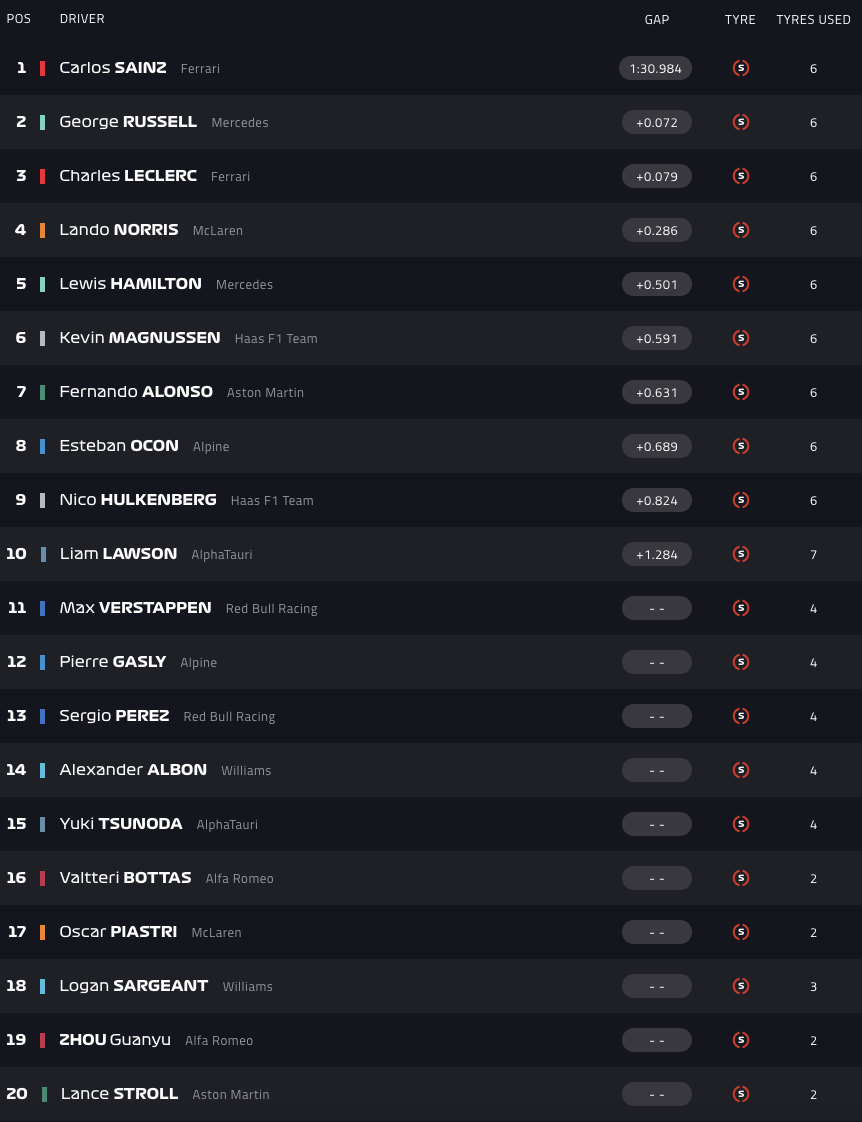Click Valtteri Bottas's tyre compound icon
The image size is (862, 1122).
pos(741,878)
